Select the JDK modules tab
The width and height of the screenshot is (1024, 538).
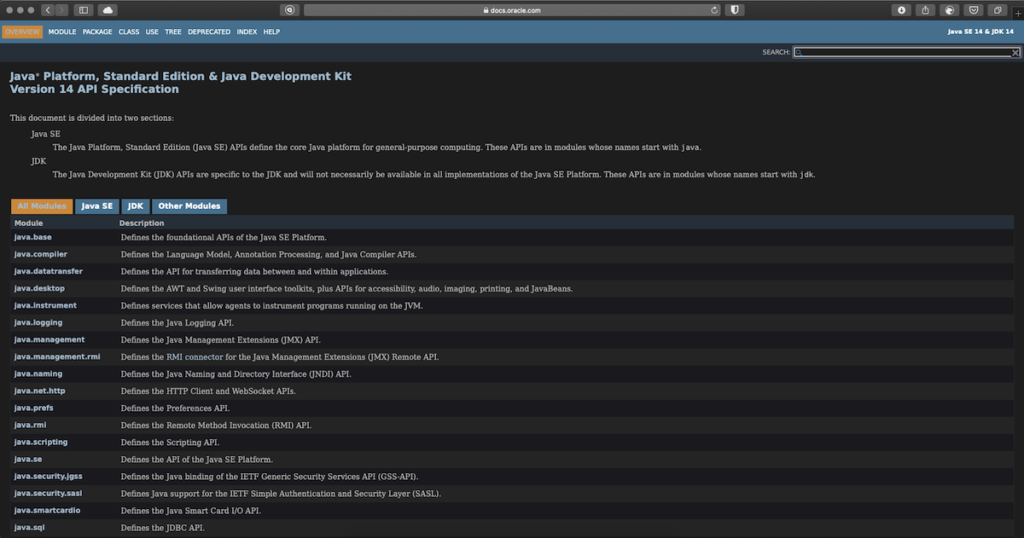135,206
